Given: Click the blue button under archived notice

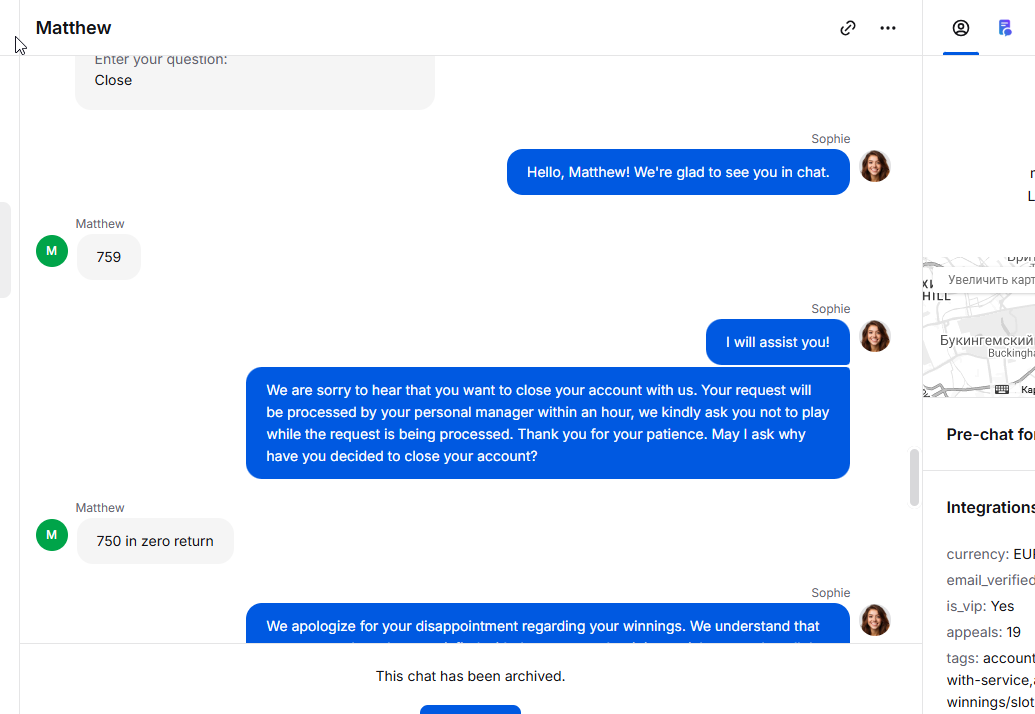Looking at the screenshot, I should 470,708.
